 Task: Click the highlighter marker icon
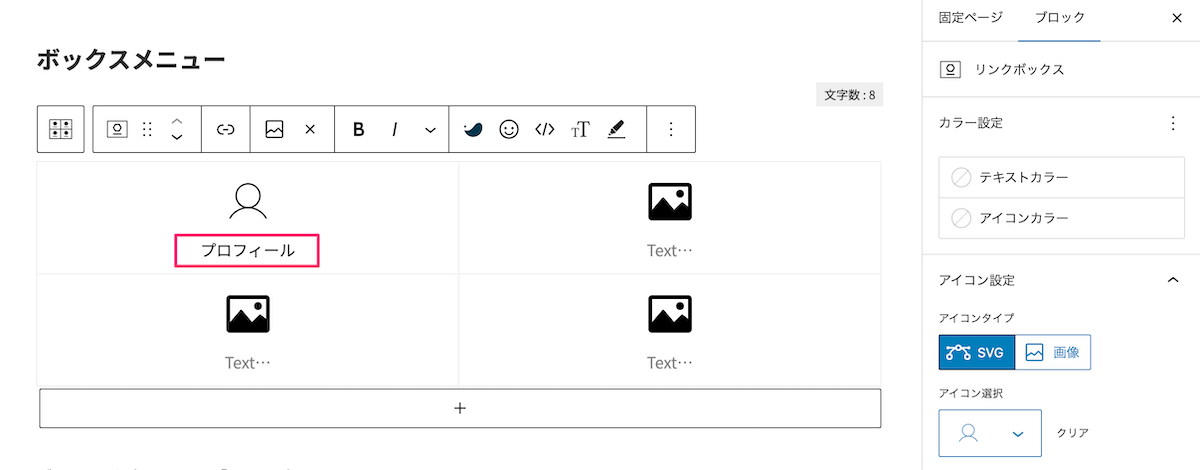(616, 129)
